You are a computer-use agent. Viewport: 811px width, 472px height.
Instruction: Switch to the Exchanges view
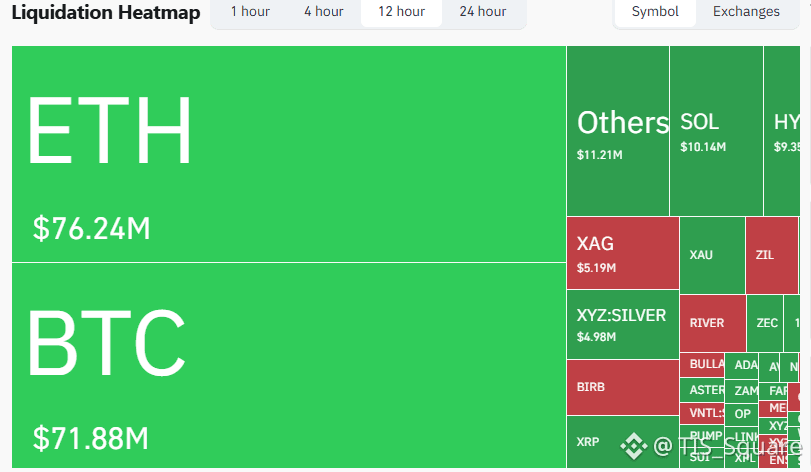(746, 12)
